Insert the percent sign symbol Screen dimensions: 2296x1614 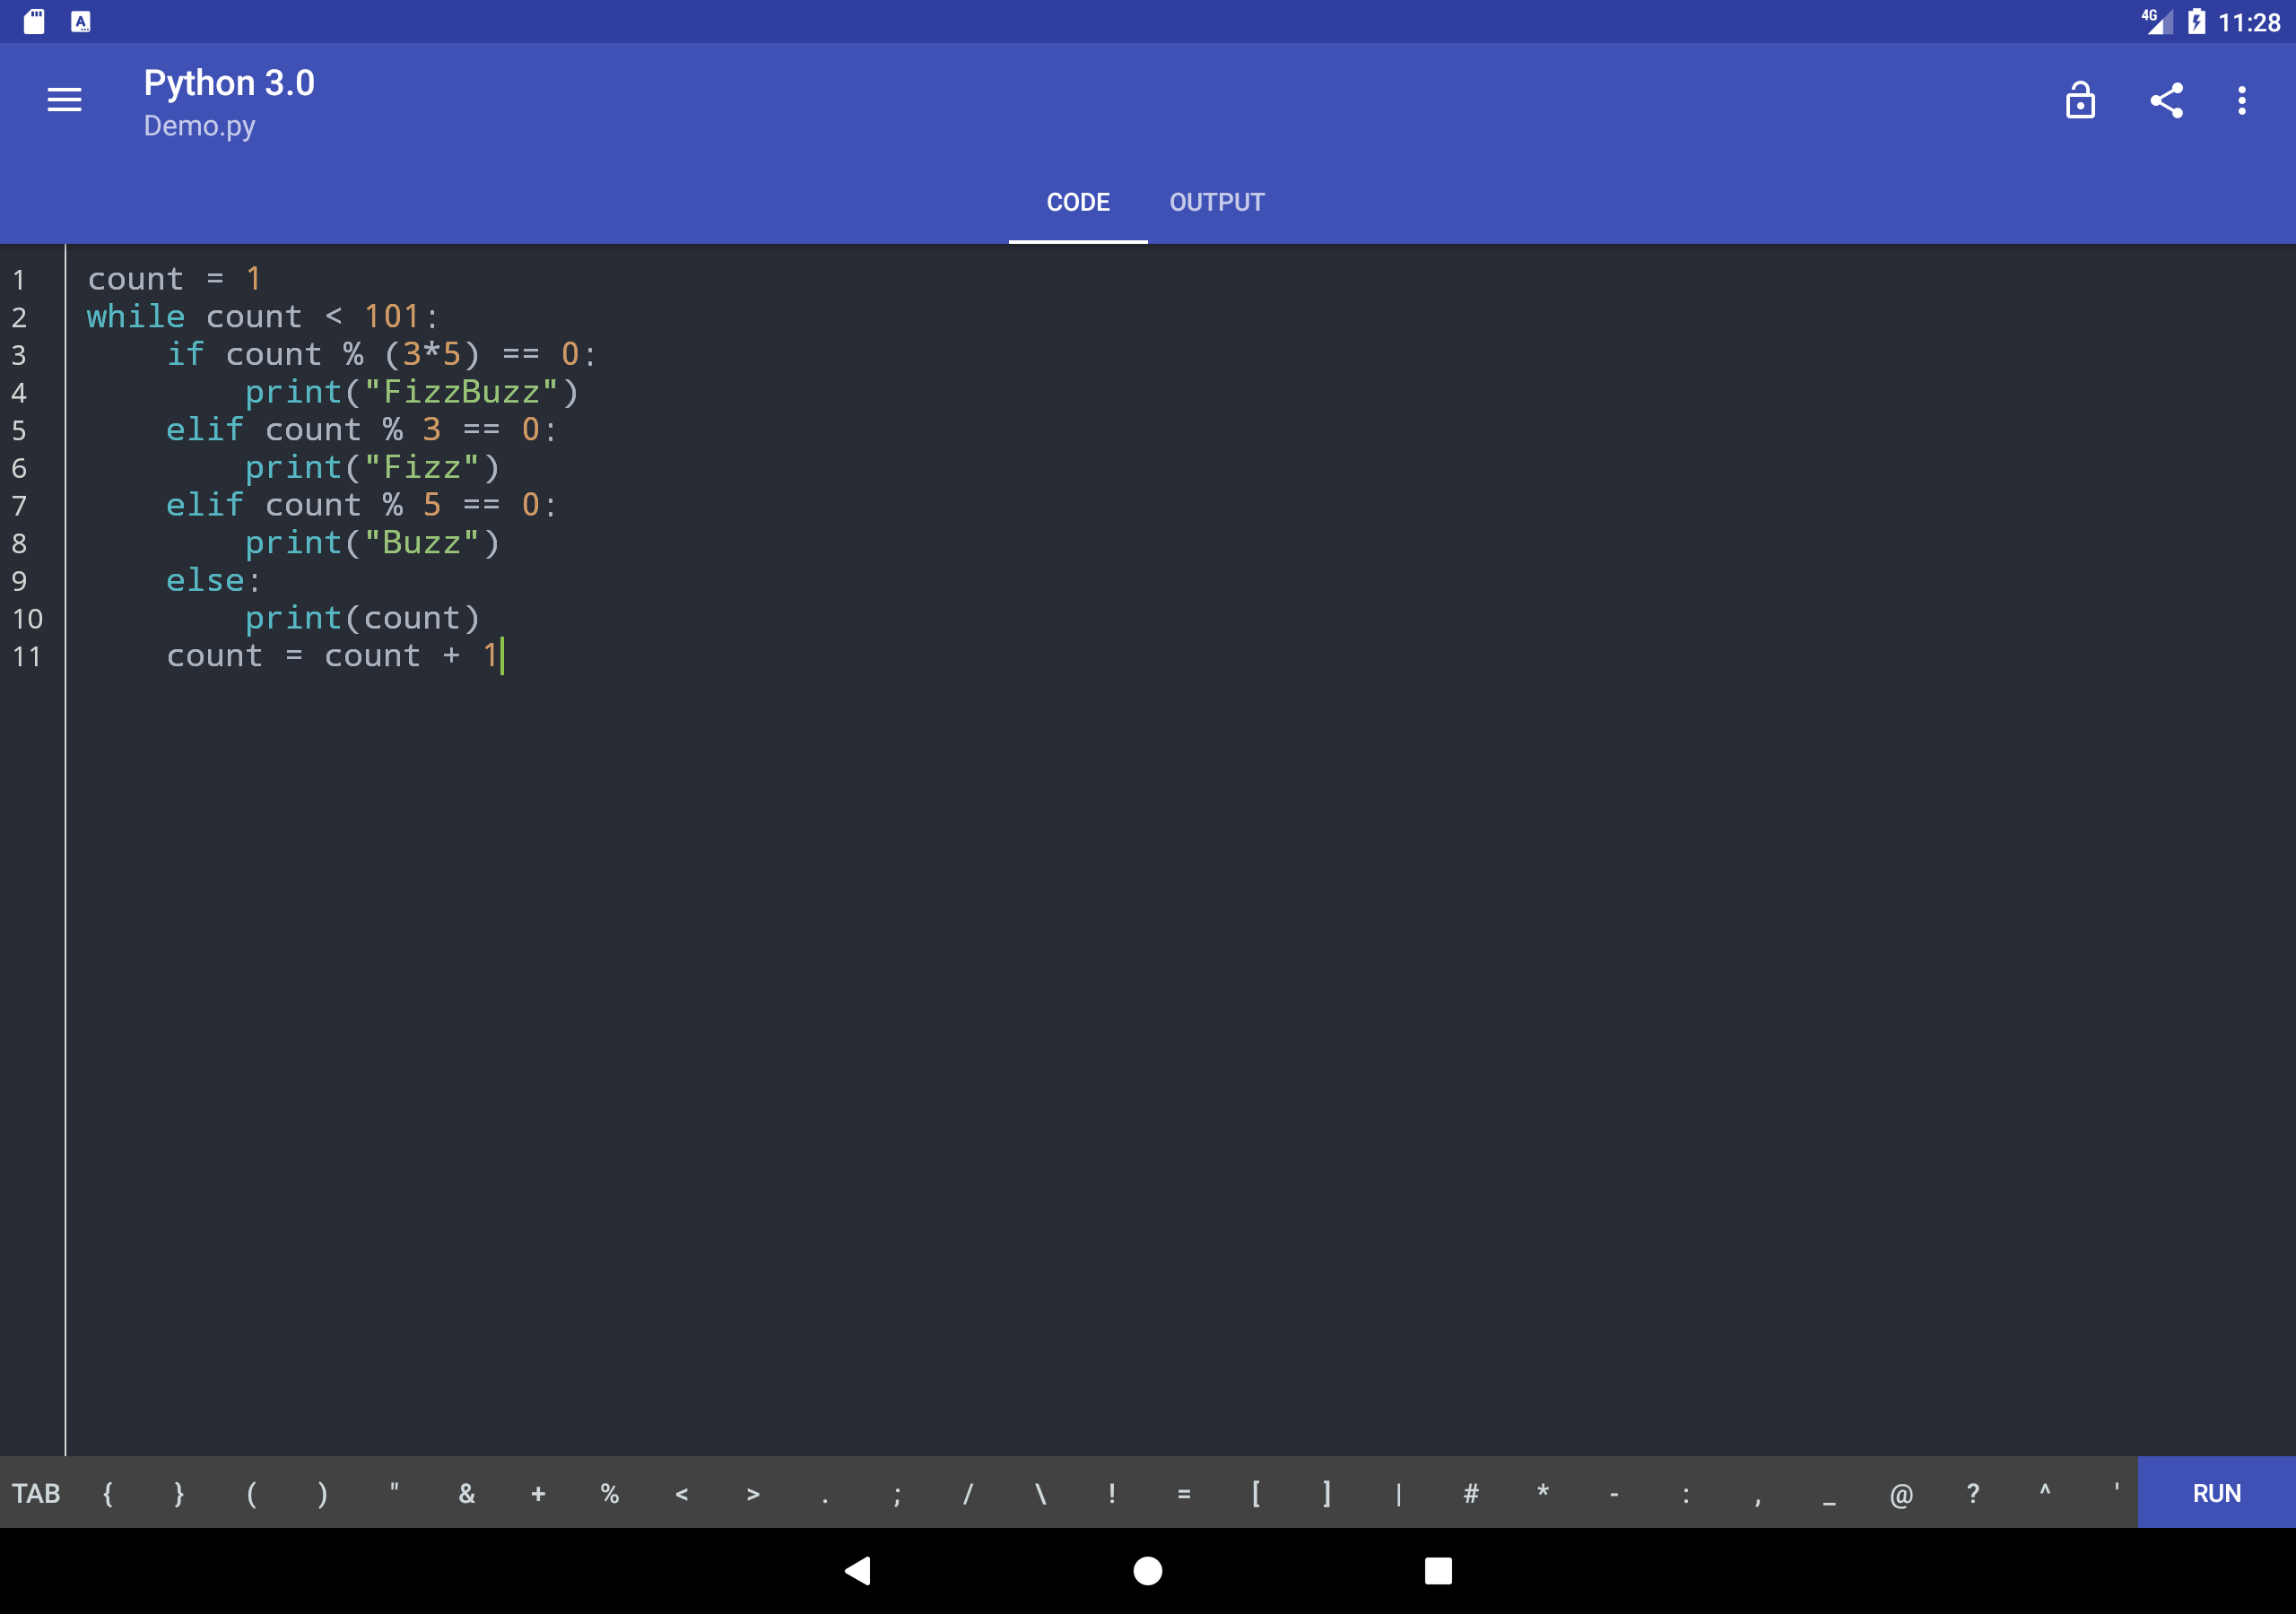(x=609, y=1493)
